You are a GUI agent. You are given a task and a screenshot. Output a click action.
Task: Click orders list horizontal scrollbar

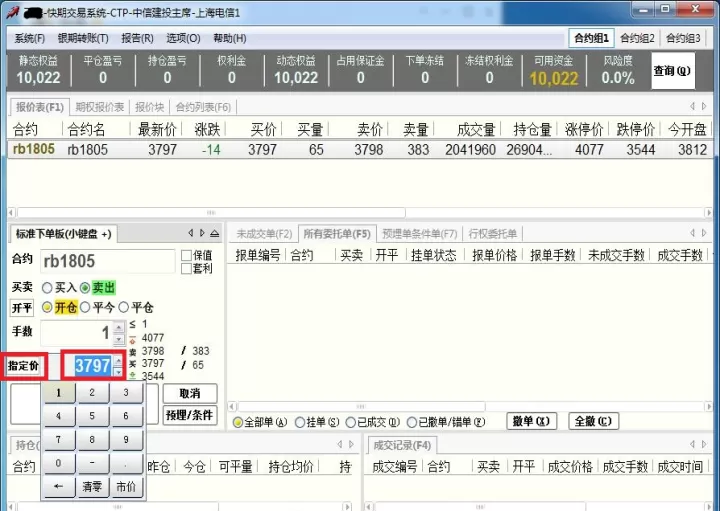tap(361, 406)
